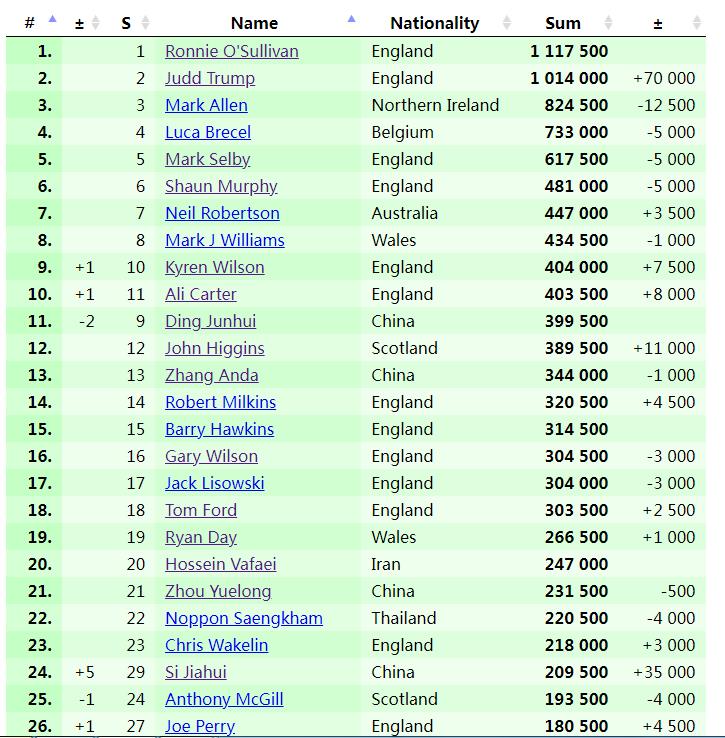This screenshot has height=738, width=725.
Task: Click the sort arrow beside the # column header
Action: click(52, 19)
